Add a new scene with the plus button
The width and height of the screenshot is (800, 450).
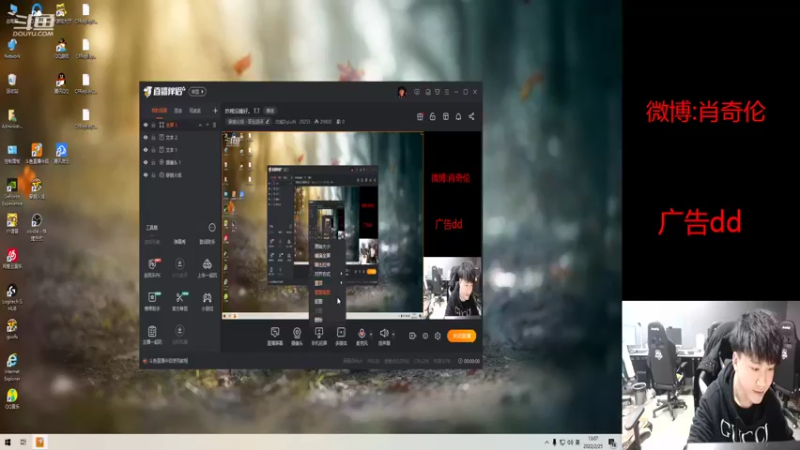[215, 111]
